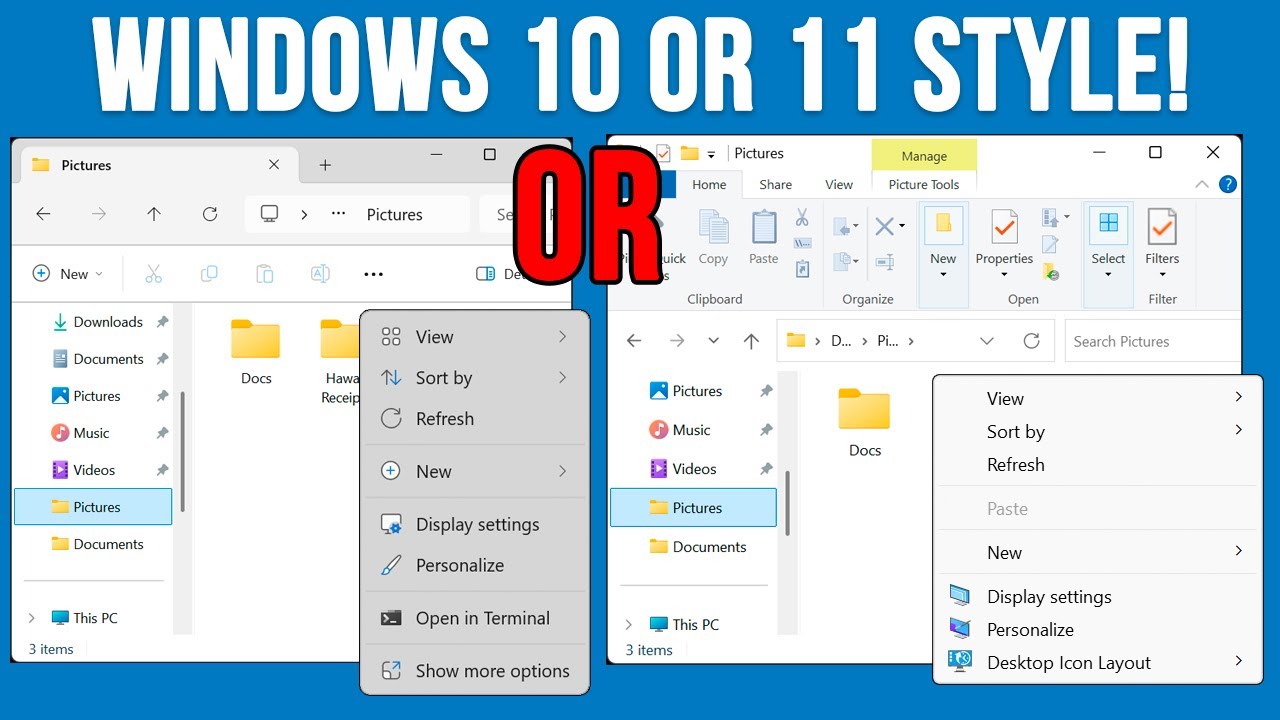The height and width of the screenshot is (720, 1280).
Task: Close the Pictures tab in Windows 11 Explorer
Action: [x=274, y=165]
